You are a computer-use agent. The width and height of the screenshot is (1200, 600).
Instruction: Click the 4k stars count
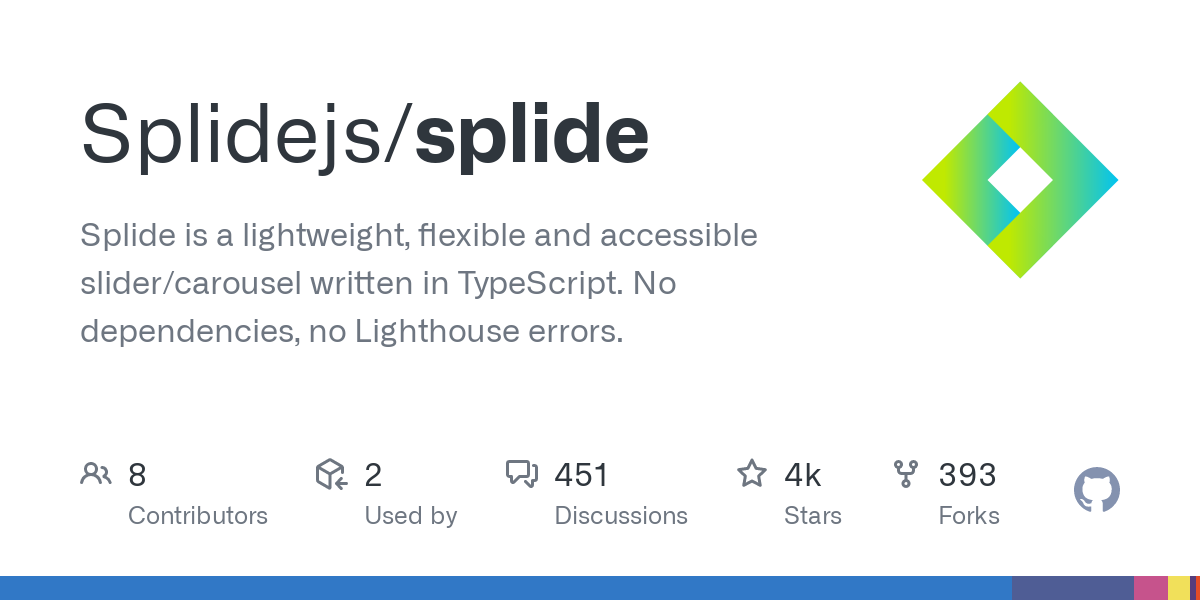point(803,475)
